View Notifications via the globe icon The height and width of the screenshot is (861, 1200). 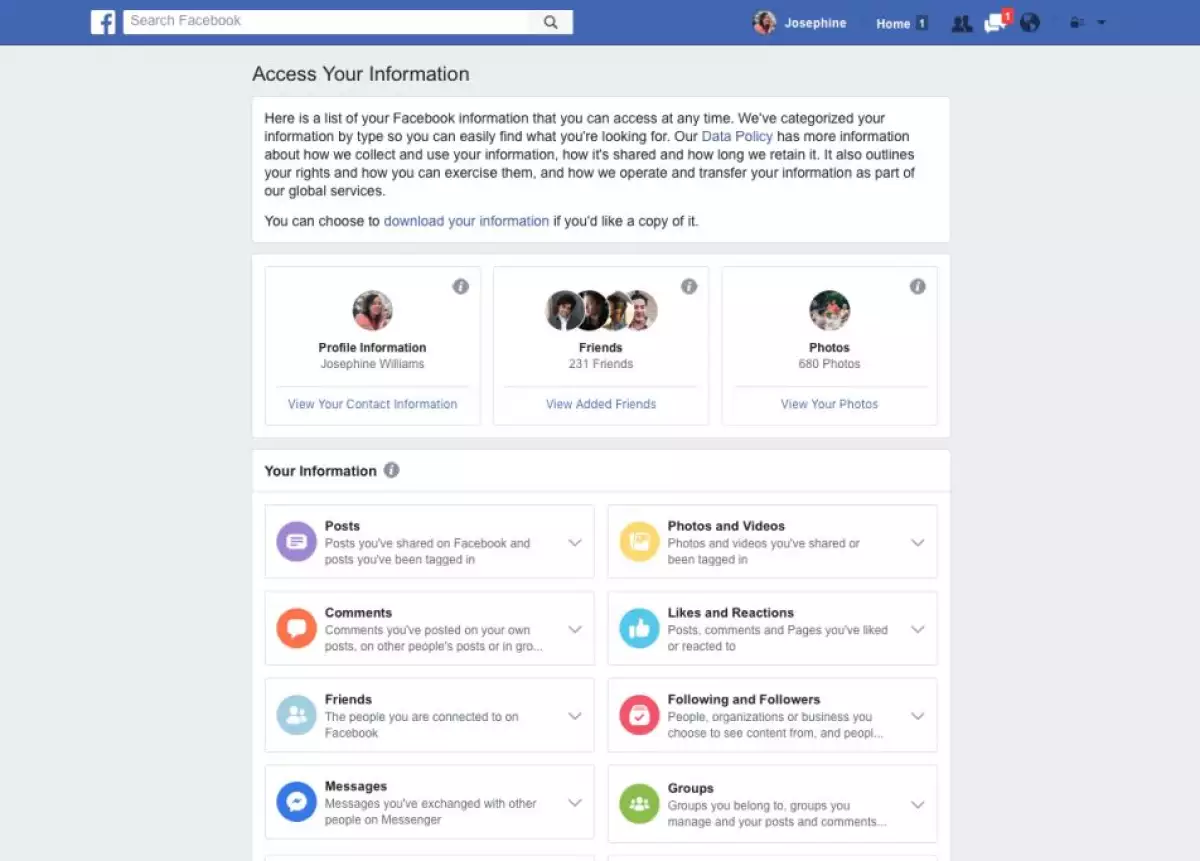pyautogui.click(x=1030, y=22)
